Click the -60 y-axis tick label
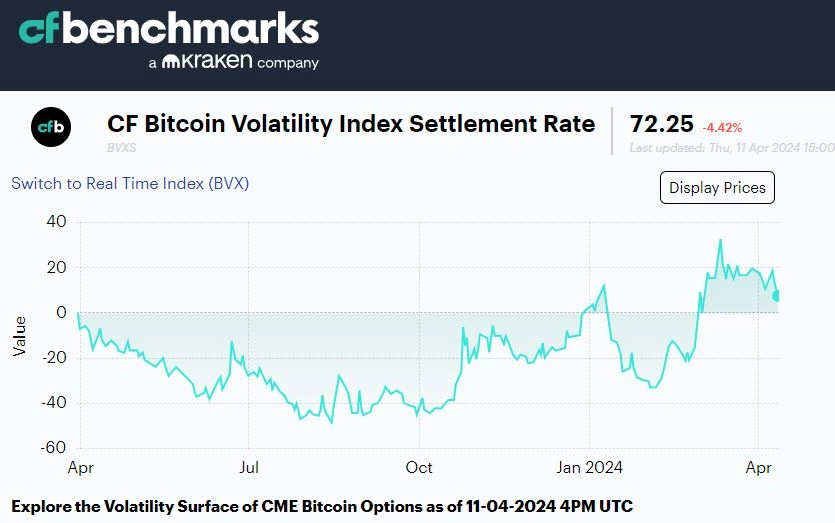 (53, 447)
